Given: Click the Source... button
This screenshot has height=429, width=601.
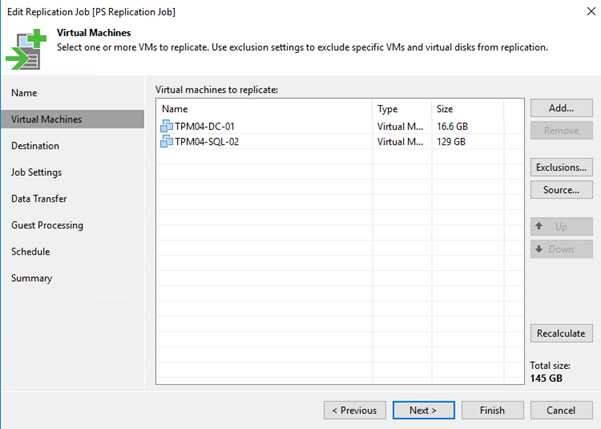Looking at the screenshot, I should pos(561,190).
